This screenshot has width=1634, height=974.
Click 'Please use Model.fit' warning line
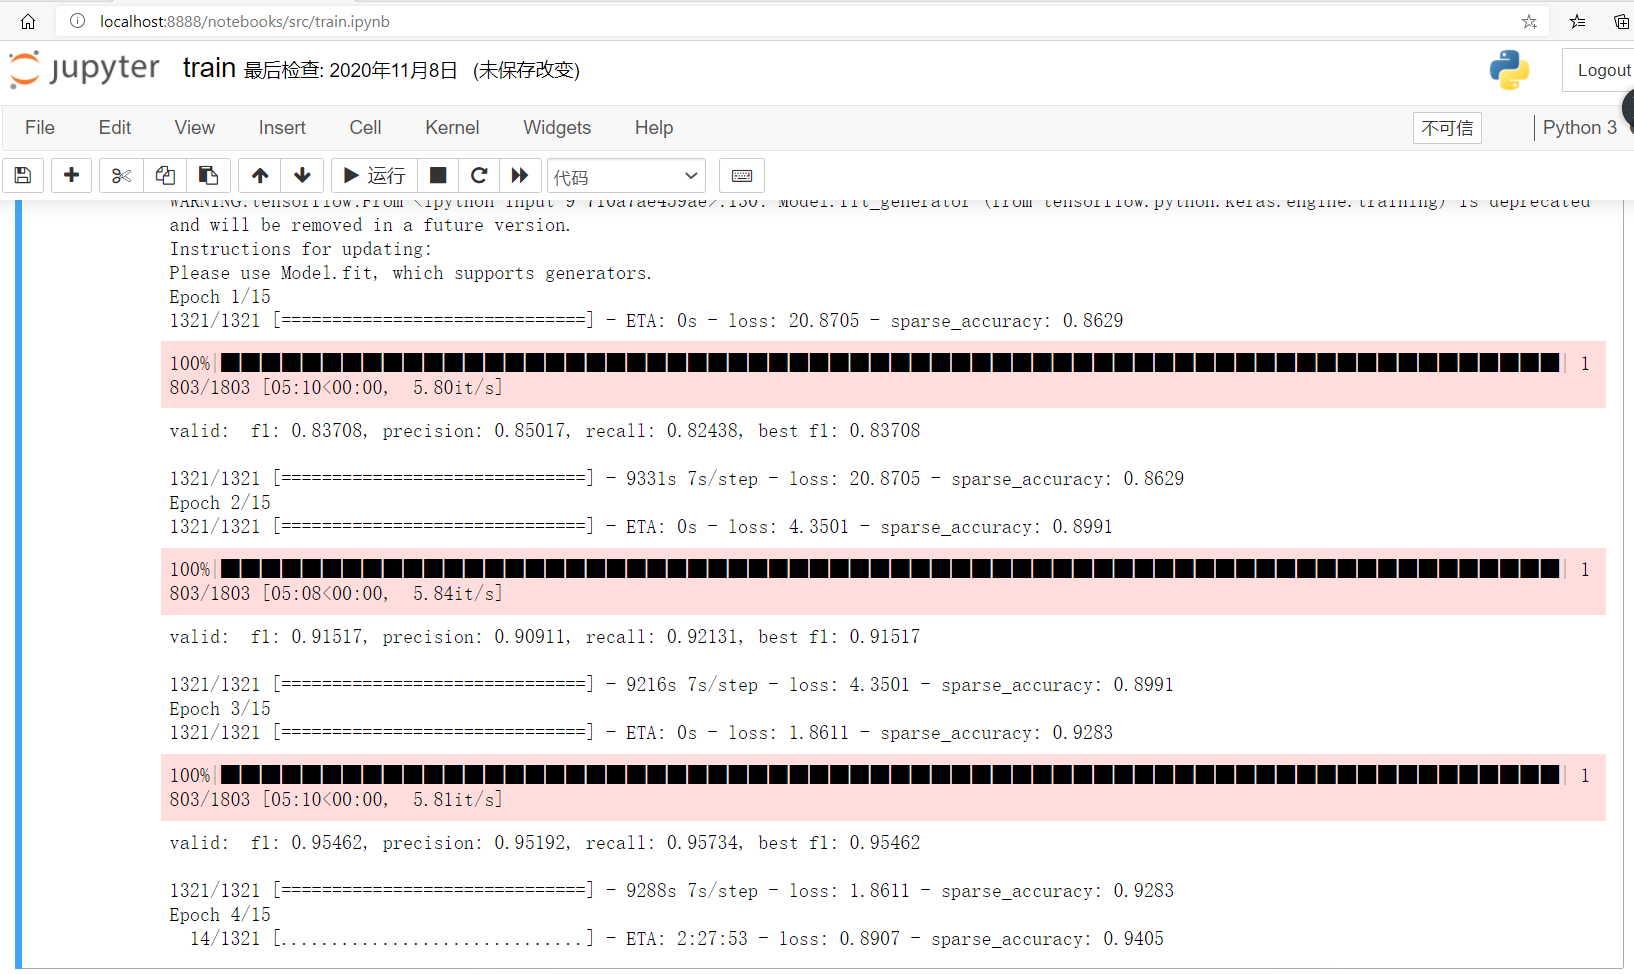coord(411,273)
